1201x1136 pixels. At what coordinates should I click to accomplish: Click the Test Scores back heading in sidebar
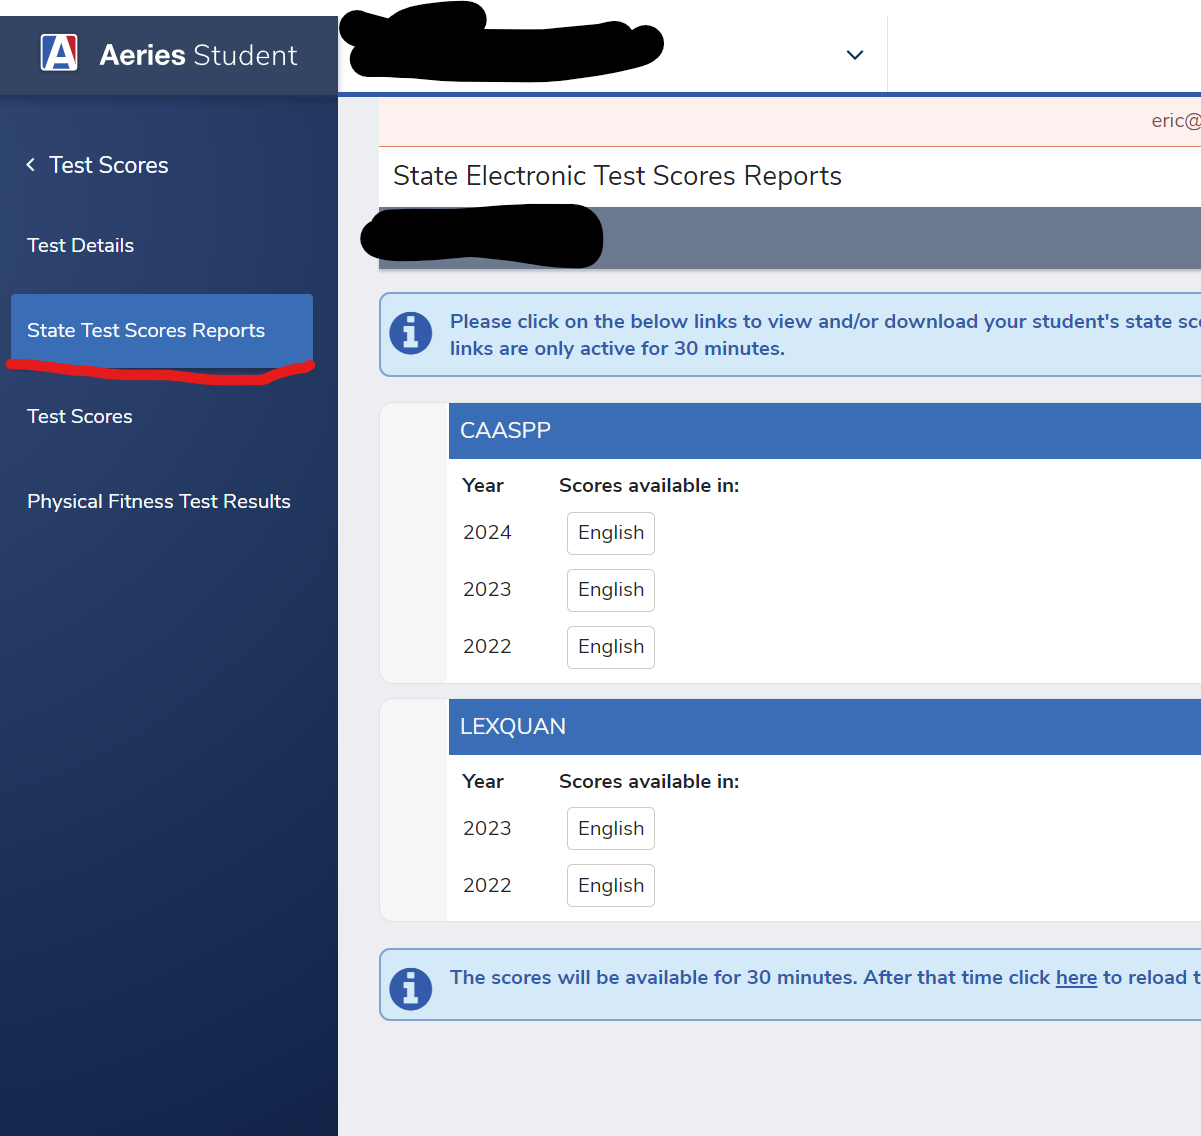click(x=109, y=165)
